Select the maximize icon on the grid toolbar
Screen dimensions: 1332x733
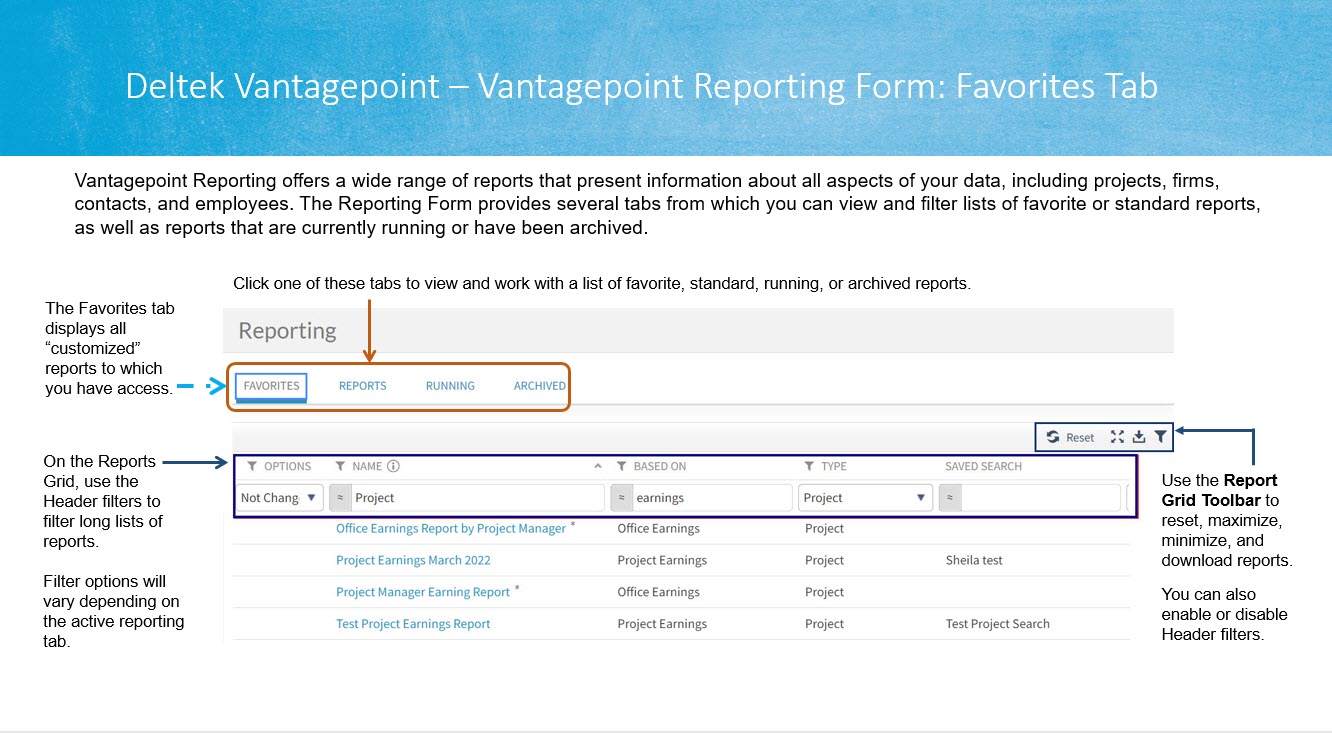click(x=1117, y=437)
